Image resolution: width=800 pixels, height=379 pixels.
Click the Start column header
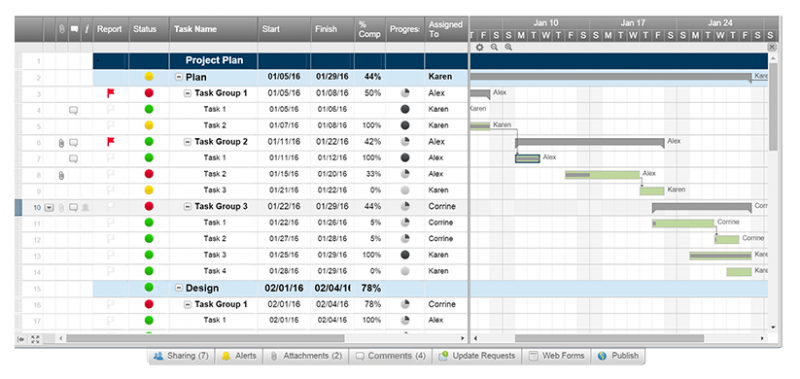[x=284, y=29]
